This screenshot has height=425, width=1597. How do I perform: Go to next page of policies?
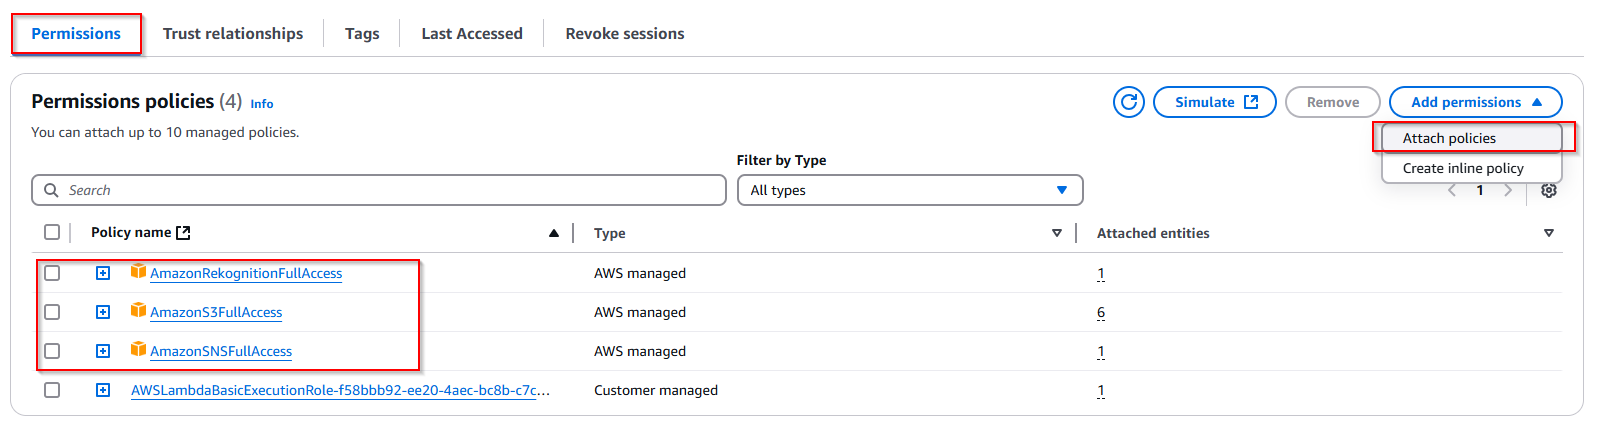pyautogui.click(x=1508, y=190)
